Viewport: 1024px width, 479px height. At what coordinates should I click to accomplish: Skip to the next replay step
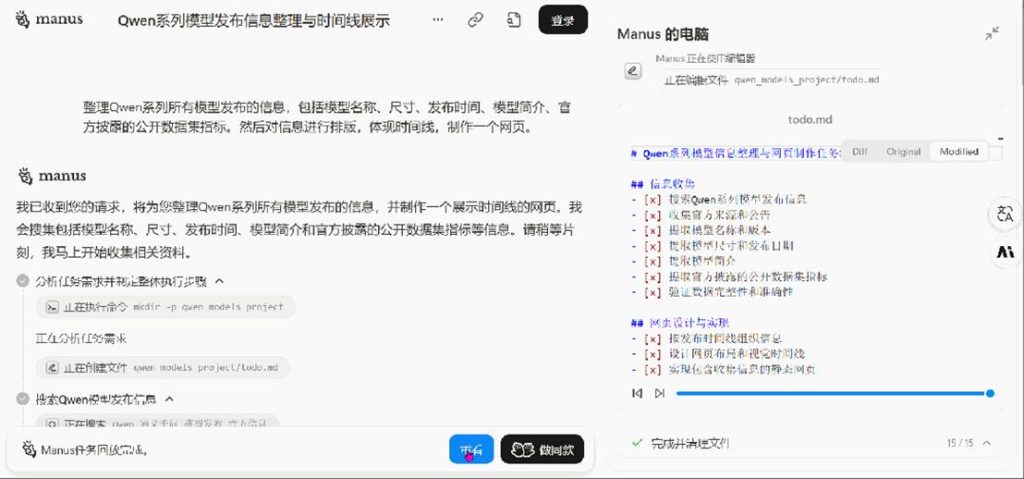click(x=659, y=393)
